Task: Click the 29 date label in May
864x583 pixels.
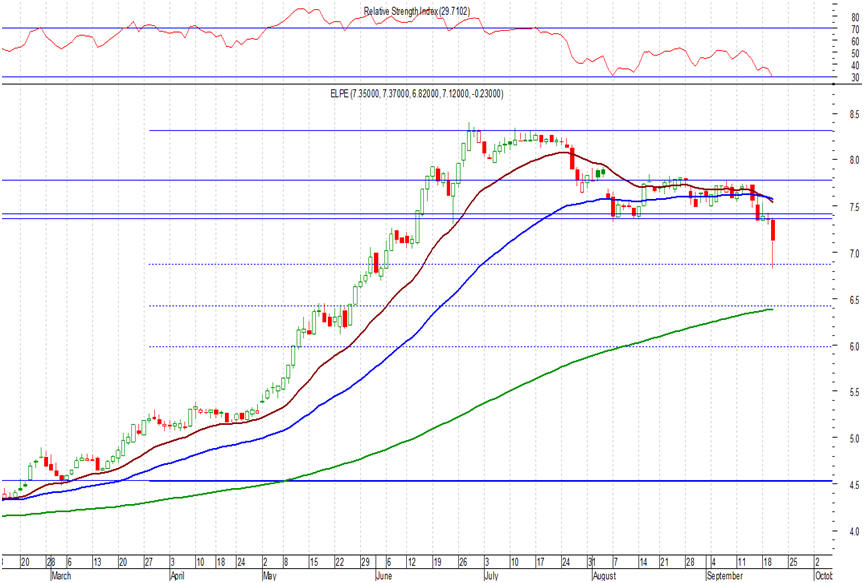Action: [x=365, y=563]
